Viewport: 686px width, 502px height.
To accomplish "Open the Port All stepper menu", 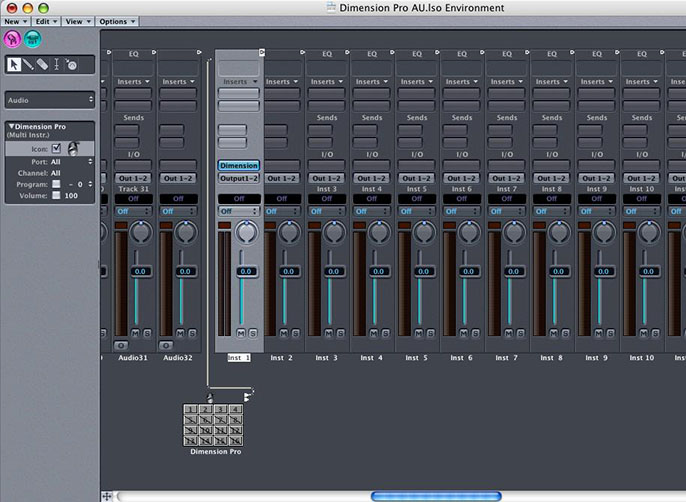I will tap(90, 161).
